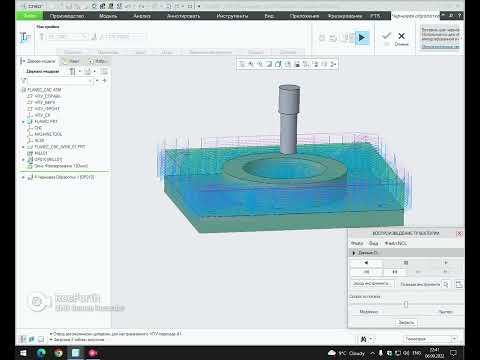This screenshot has height=360, width=480.
Task: Open the Геометрия selection filter dropdown
Action: pos(429,339)
